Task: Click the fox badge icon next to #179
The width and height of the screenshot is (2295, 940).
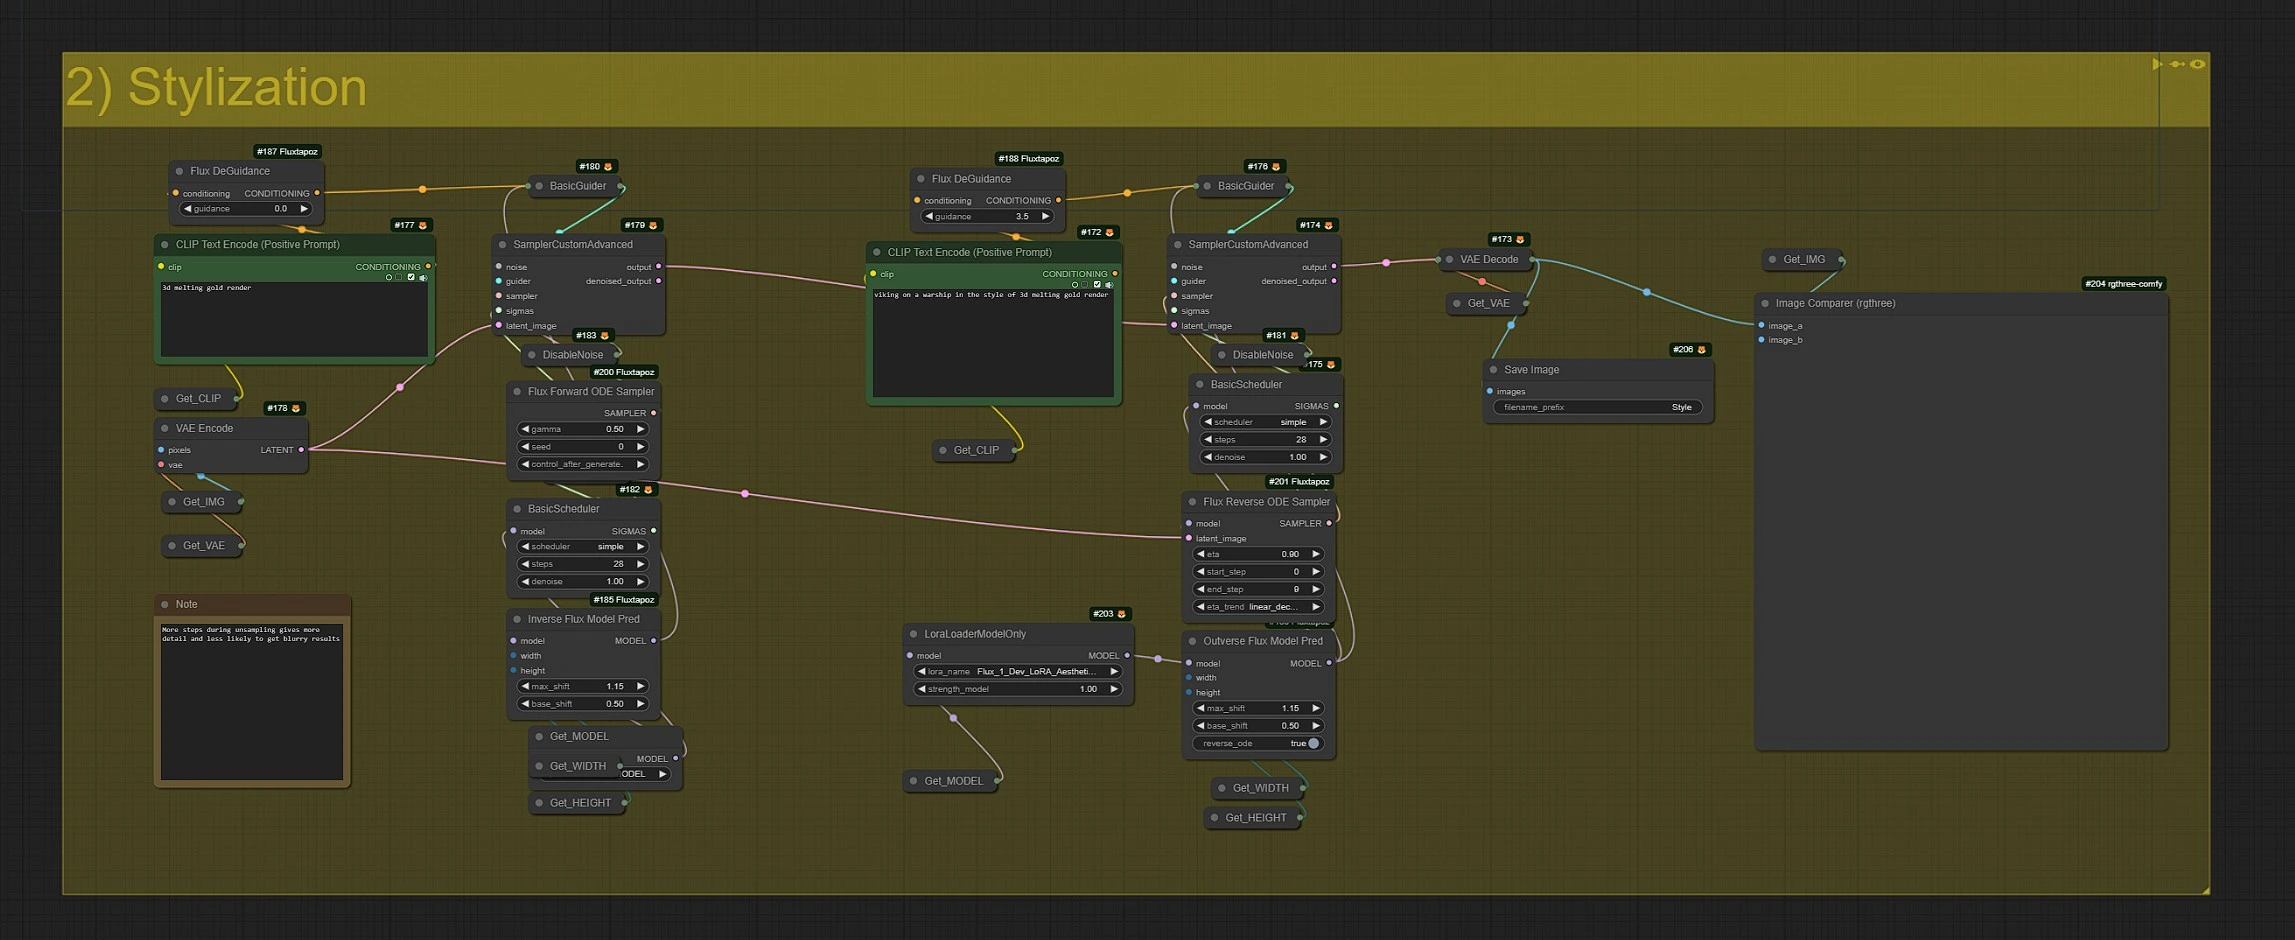Action: pos(653,226)
